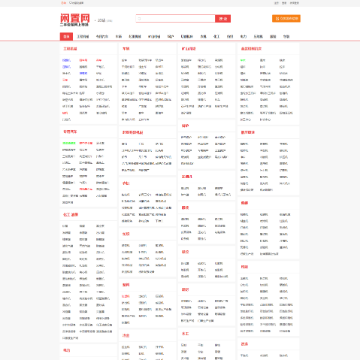Open the red heading of the top-left category card
The image size is (360, 360).
[x=70, y=49]
